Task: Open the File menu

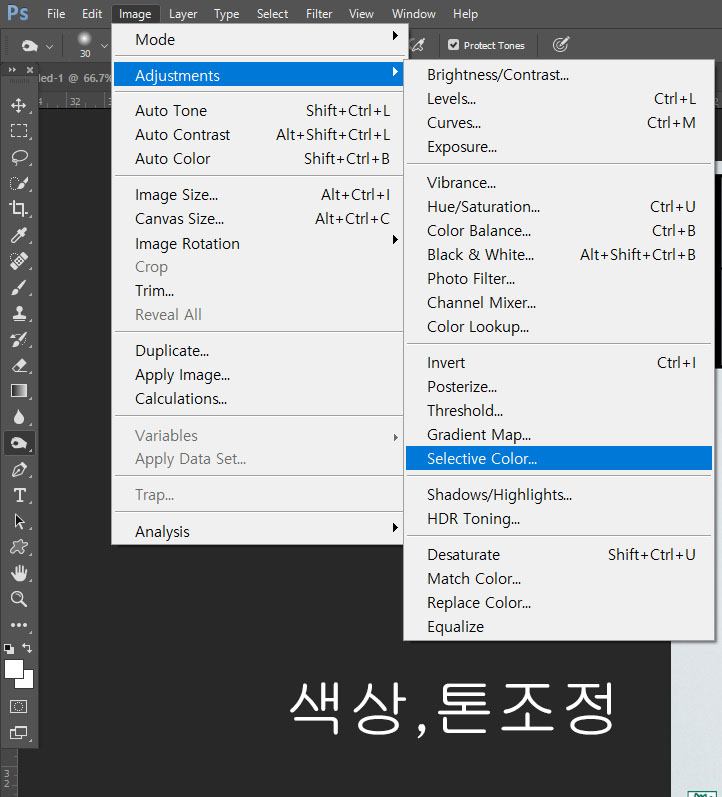Action: click(x=56, y=14)
